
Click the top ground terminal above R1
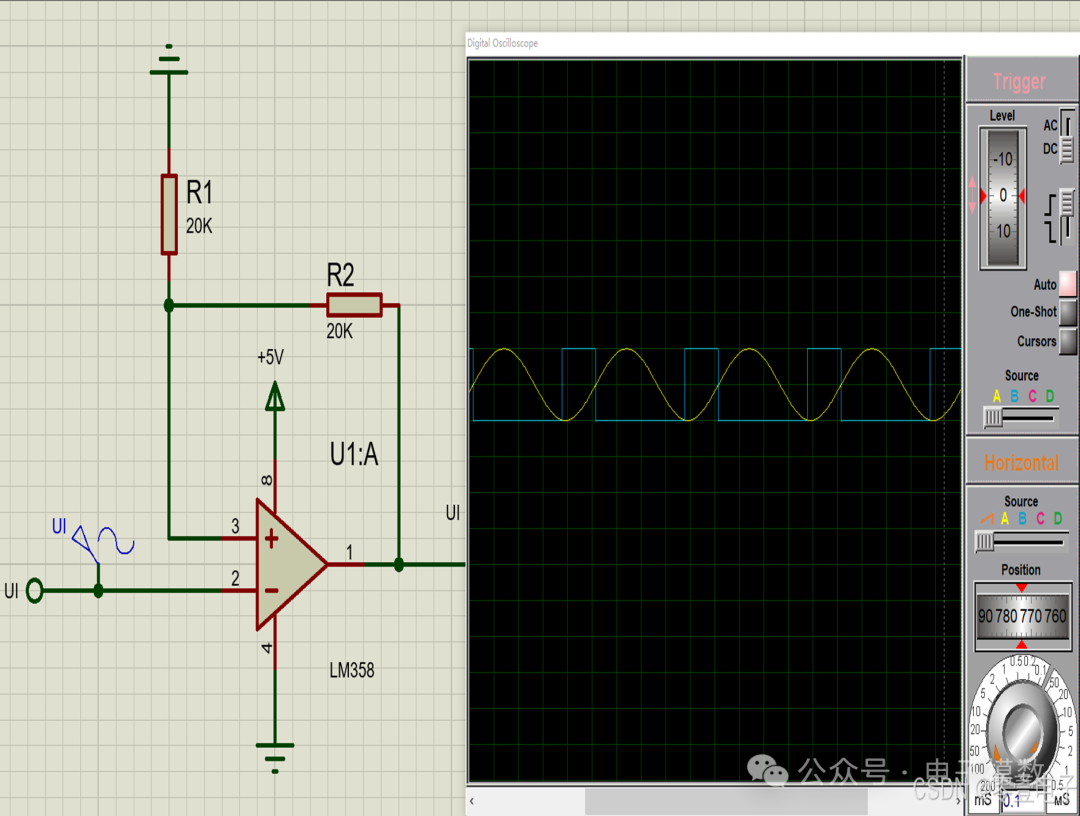(169, 61)
